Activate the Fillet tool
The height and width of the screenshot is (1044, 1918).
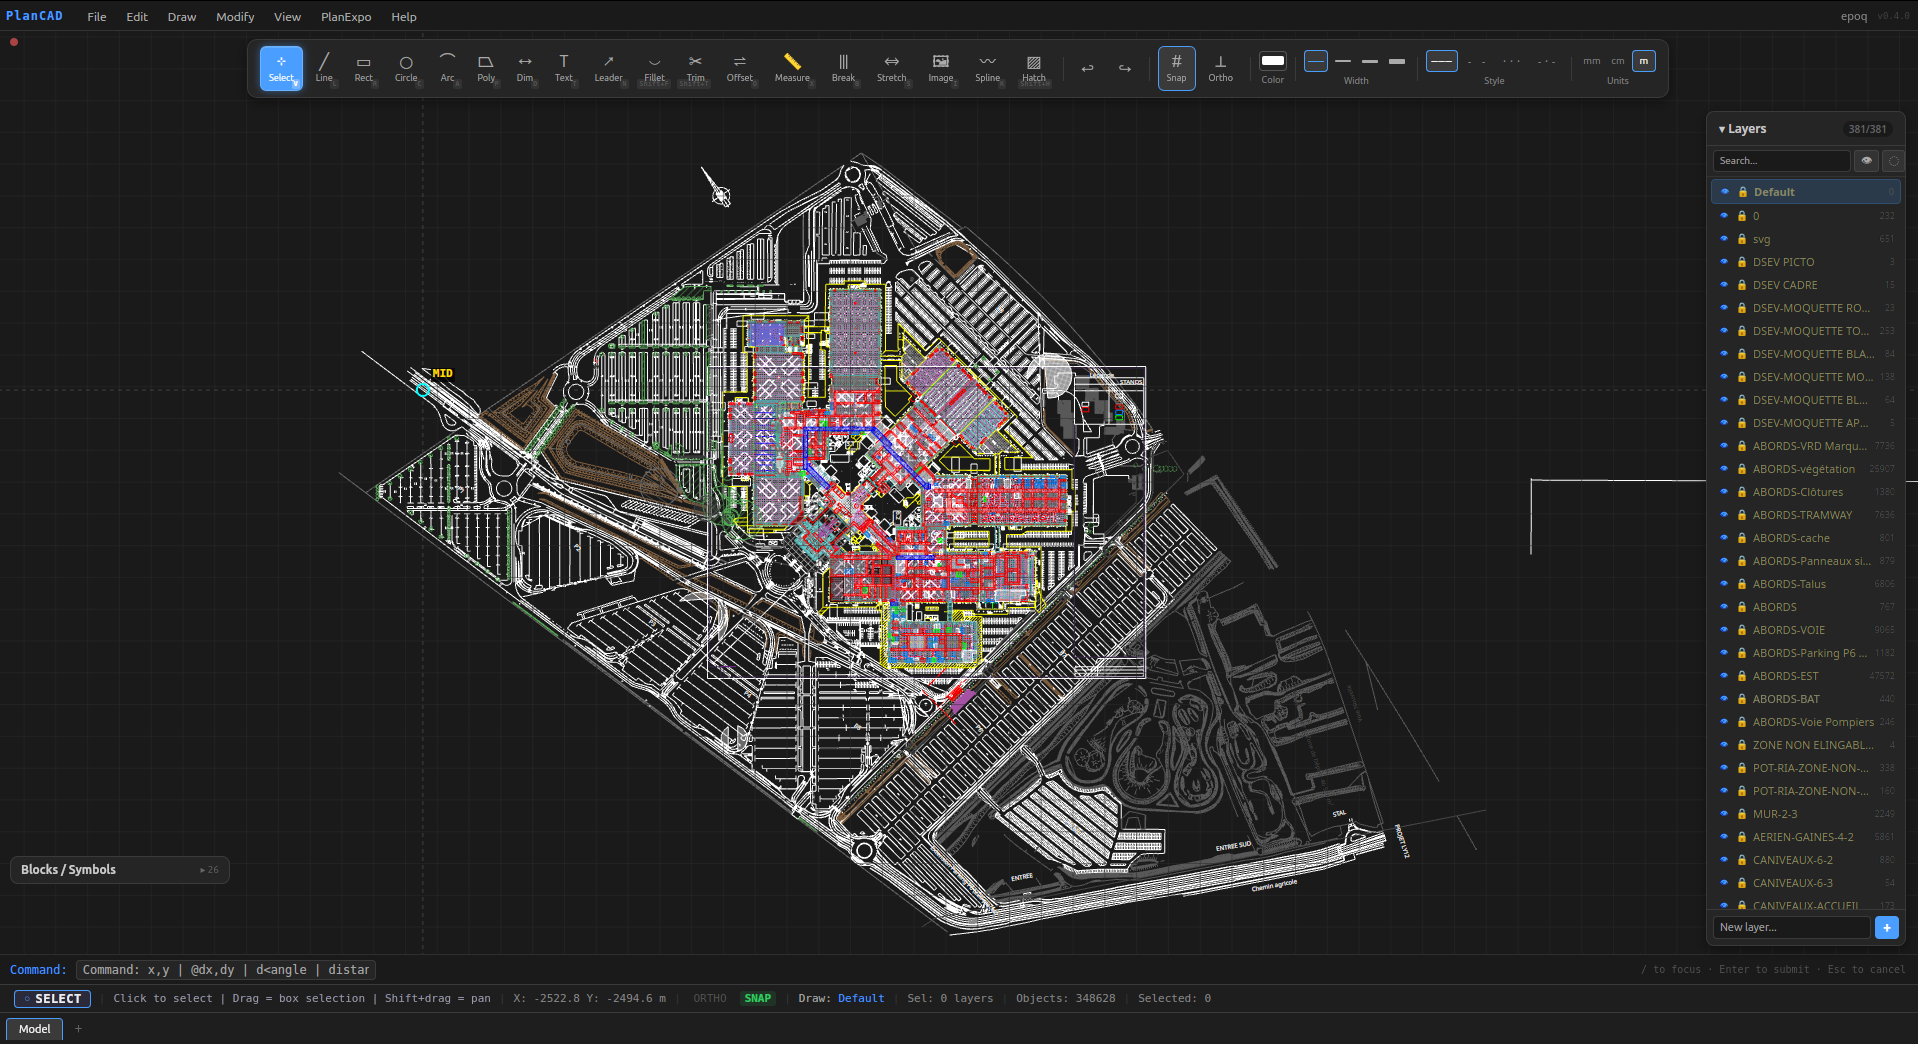pyautogui.click(x=653, y=68)
